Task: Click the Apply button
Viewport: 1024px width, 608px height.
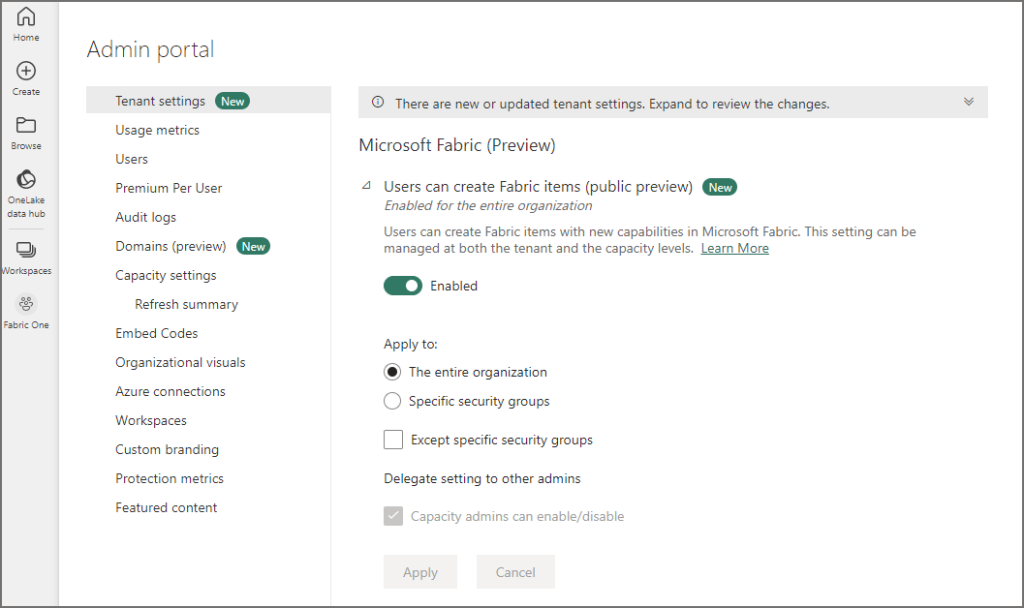Action: [420, 572]
